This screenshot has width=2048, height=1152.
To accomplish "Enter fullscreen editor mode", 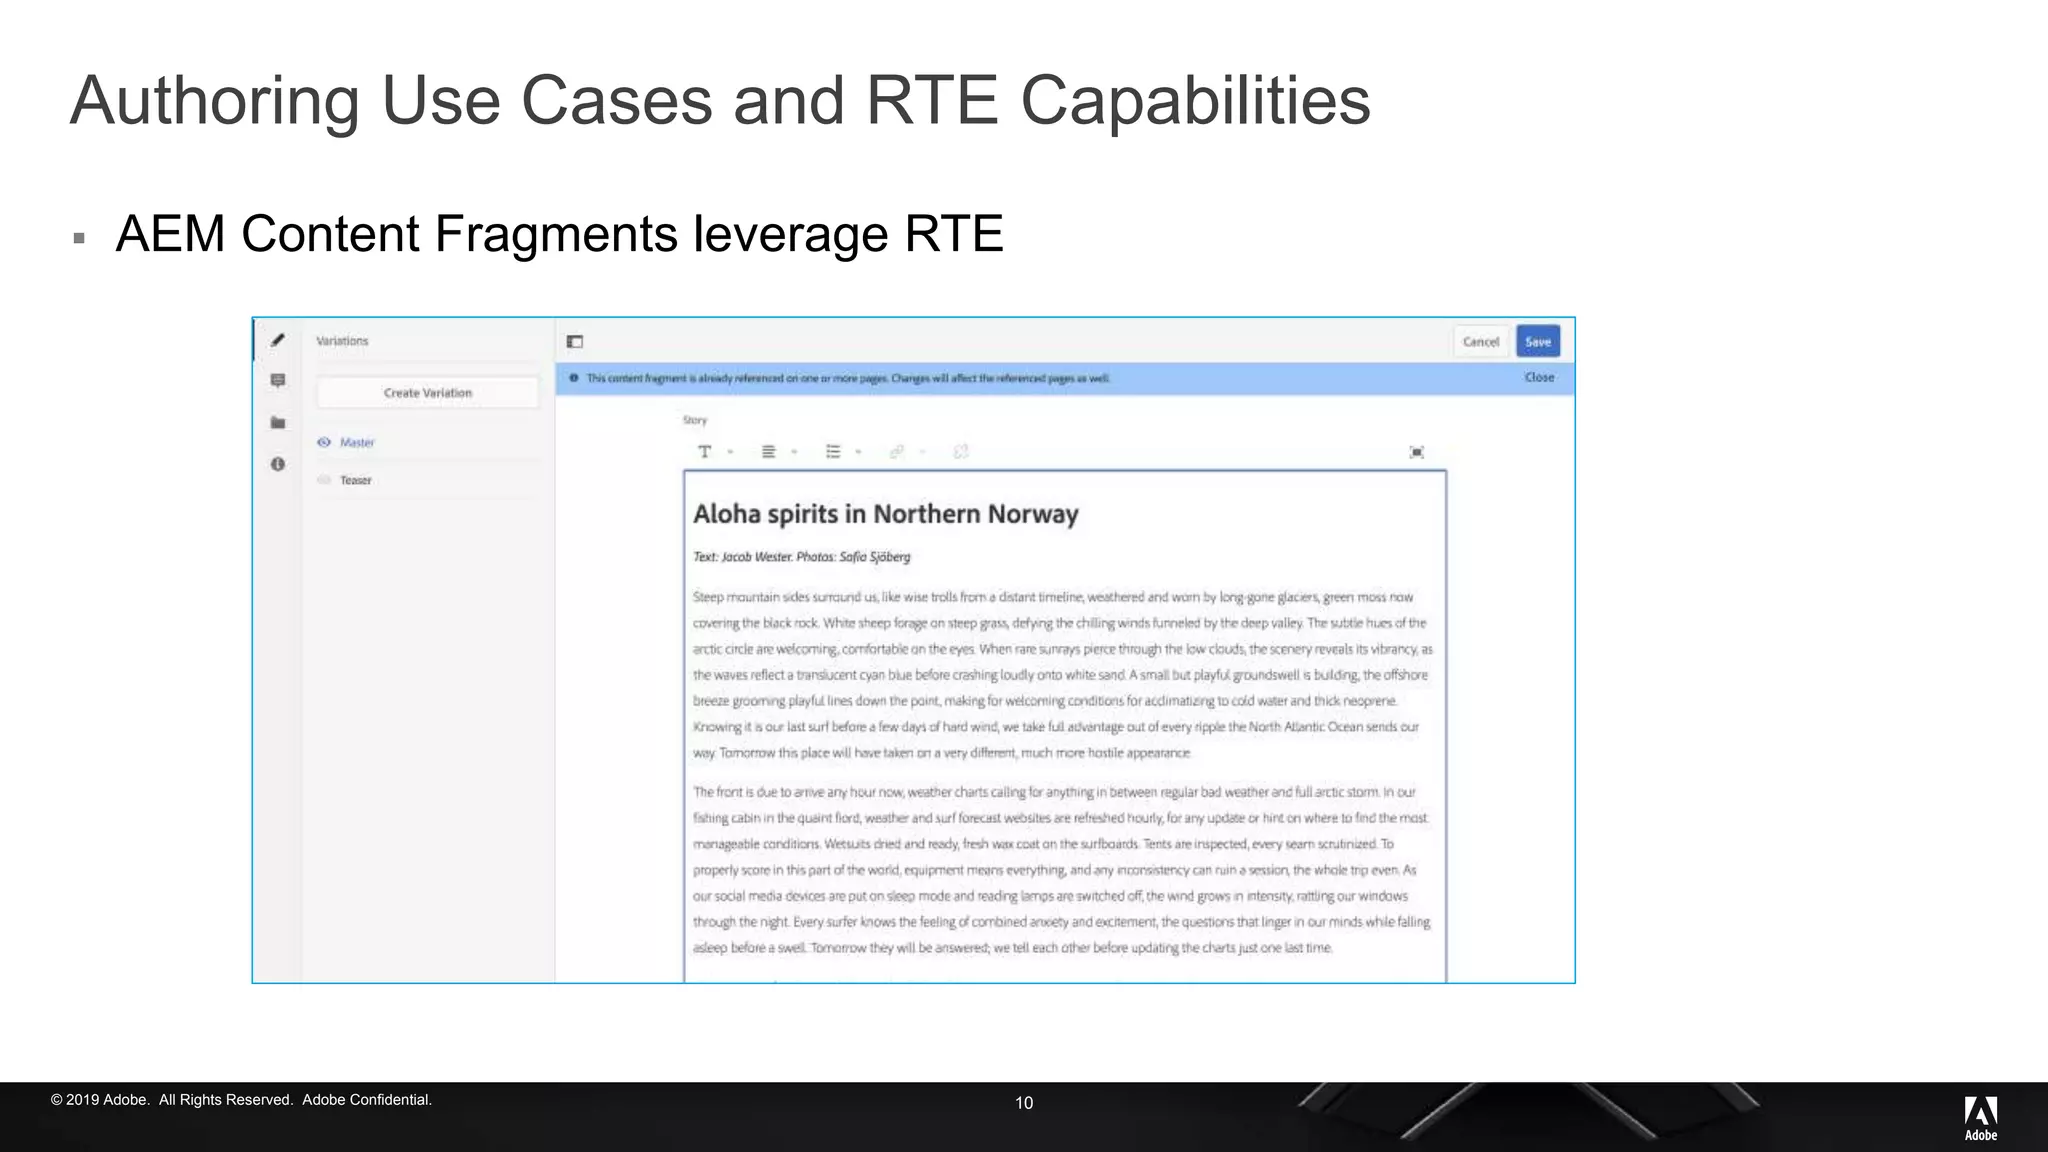I will click(x=1417, y=452).
